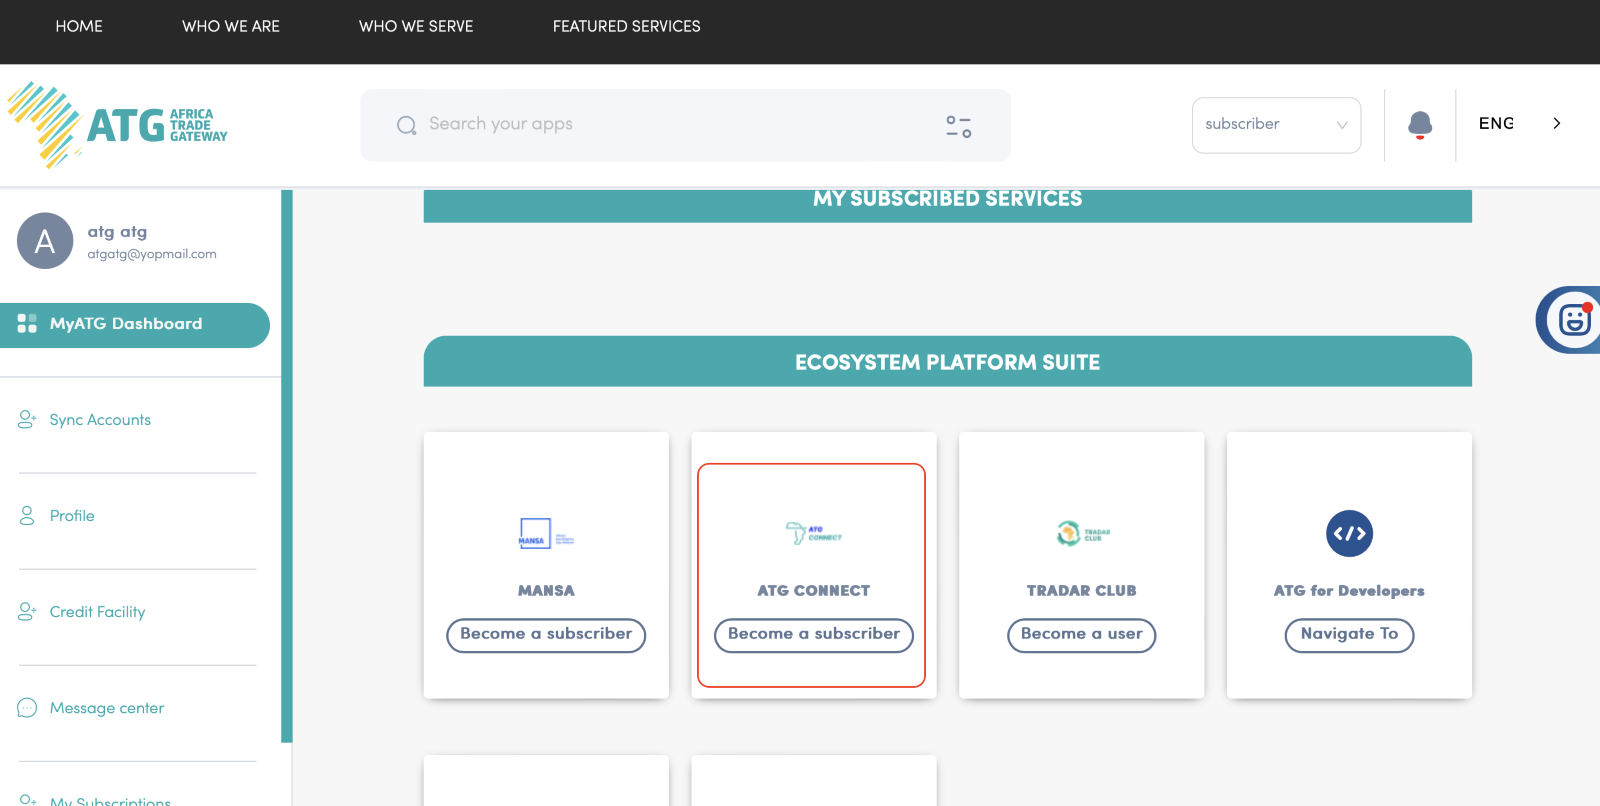Go to Sync Accounts
The width and height of the screenshot is (1600, 806).
[x=100, y=420]
